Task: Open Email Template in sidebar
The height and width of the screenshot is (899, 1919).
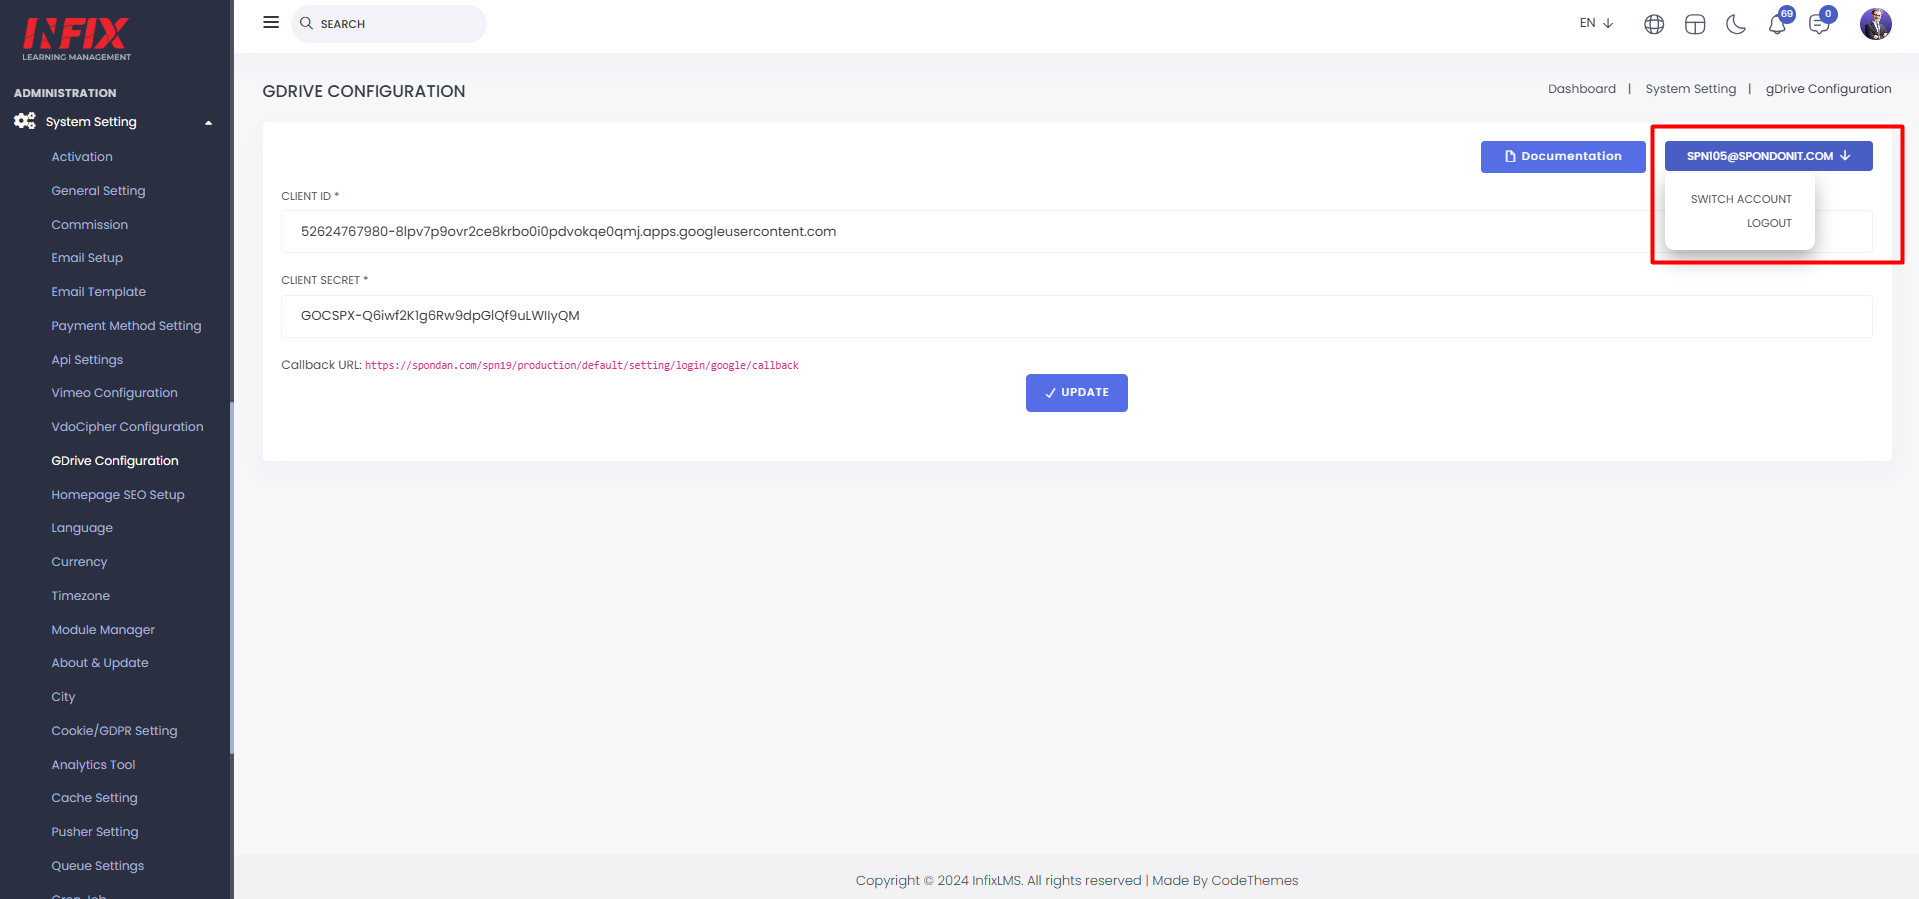Action: 98,292
